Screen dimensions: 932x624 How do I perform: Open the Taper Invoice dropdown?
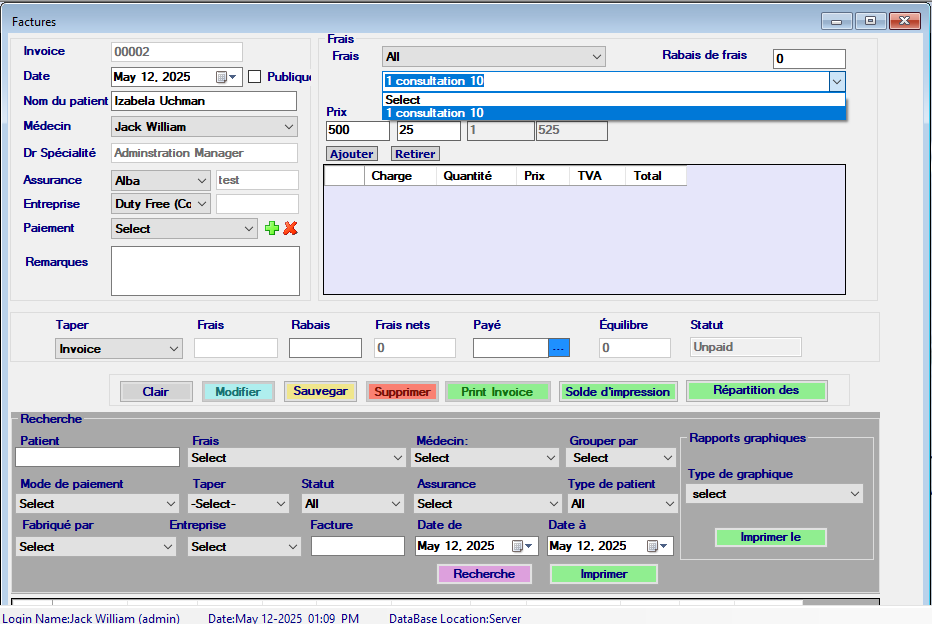click(174, 349)
